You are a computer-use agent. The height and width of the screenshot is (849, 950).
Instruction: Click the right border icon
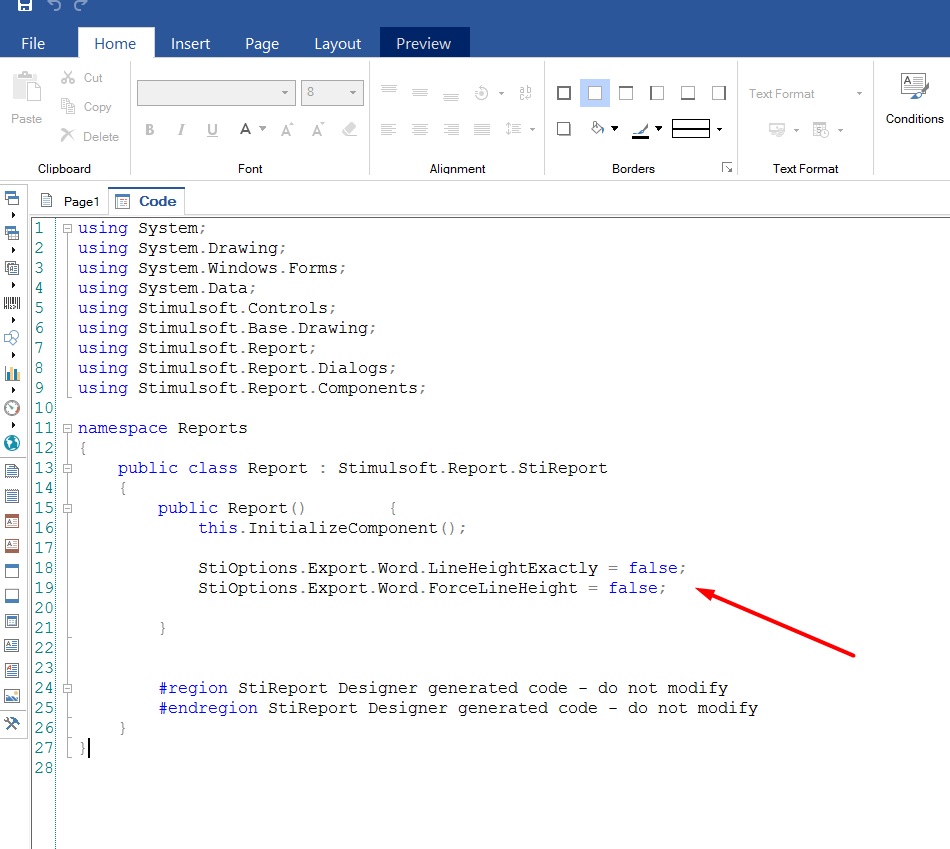(x=719, y=93)
